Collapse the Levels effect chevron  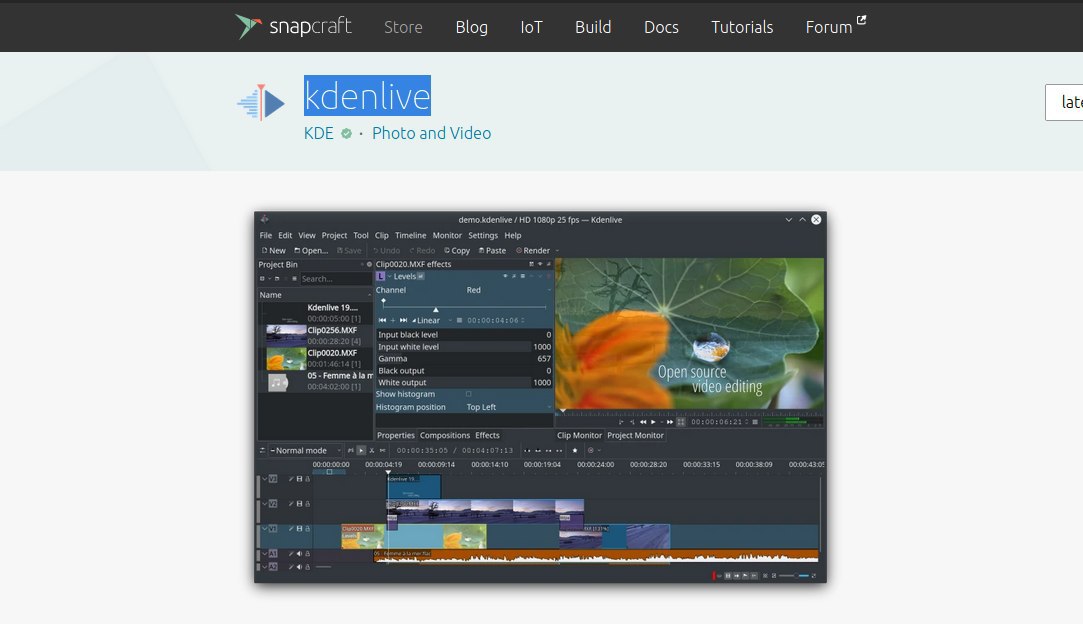[390, 276]
